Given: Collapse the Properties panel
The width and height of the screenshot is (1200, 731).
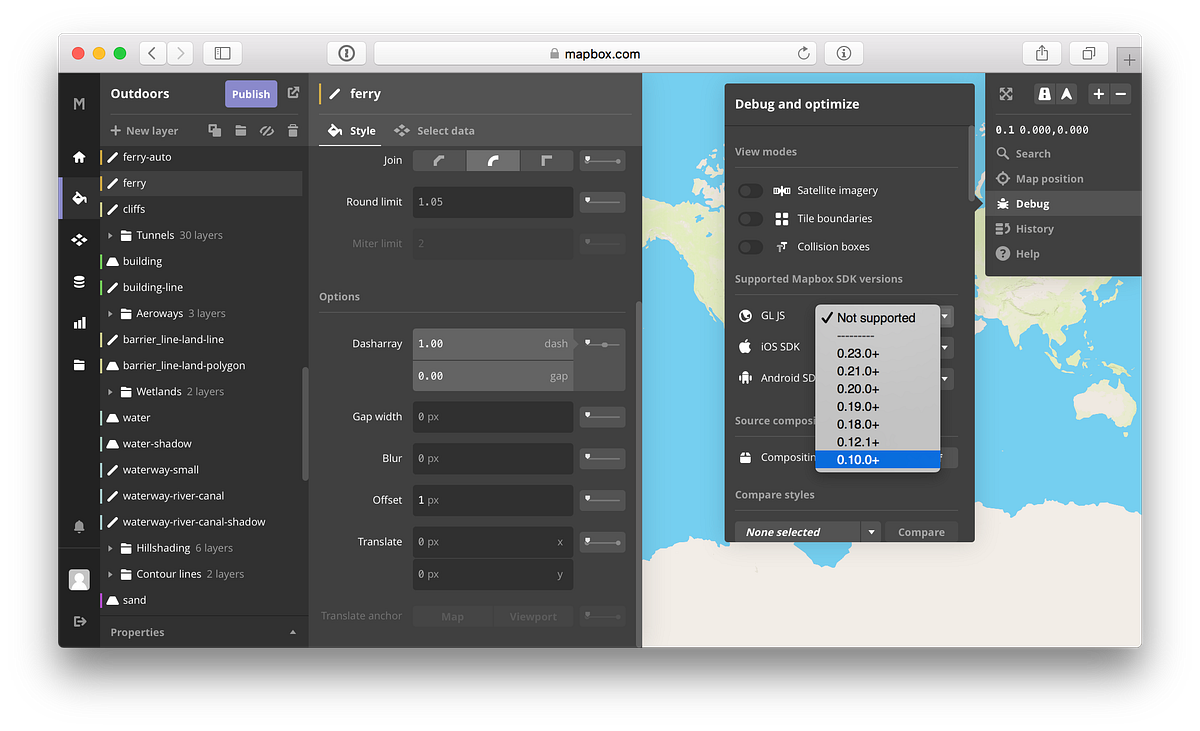Looking at the screenshot, I should [293, 632].
